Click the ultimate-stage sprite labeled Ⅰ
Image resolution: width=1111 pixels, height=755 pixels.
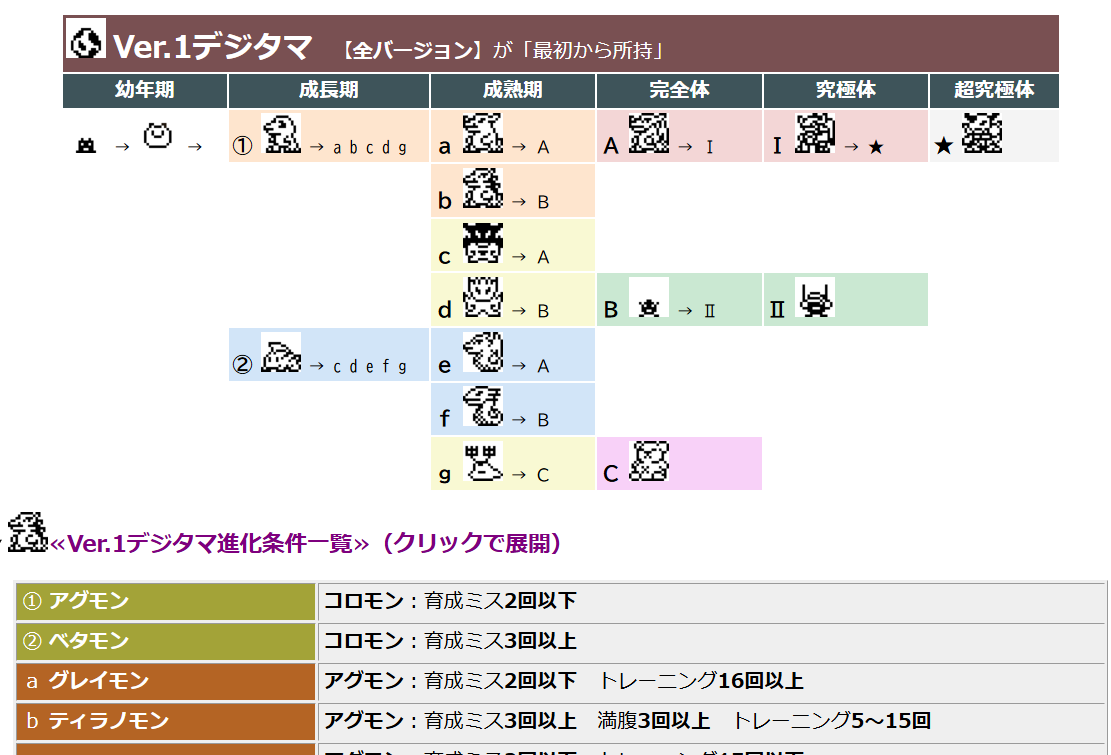coord(815,133)
